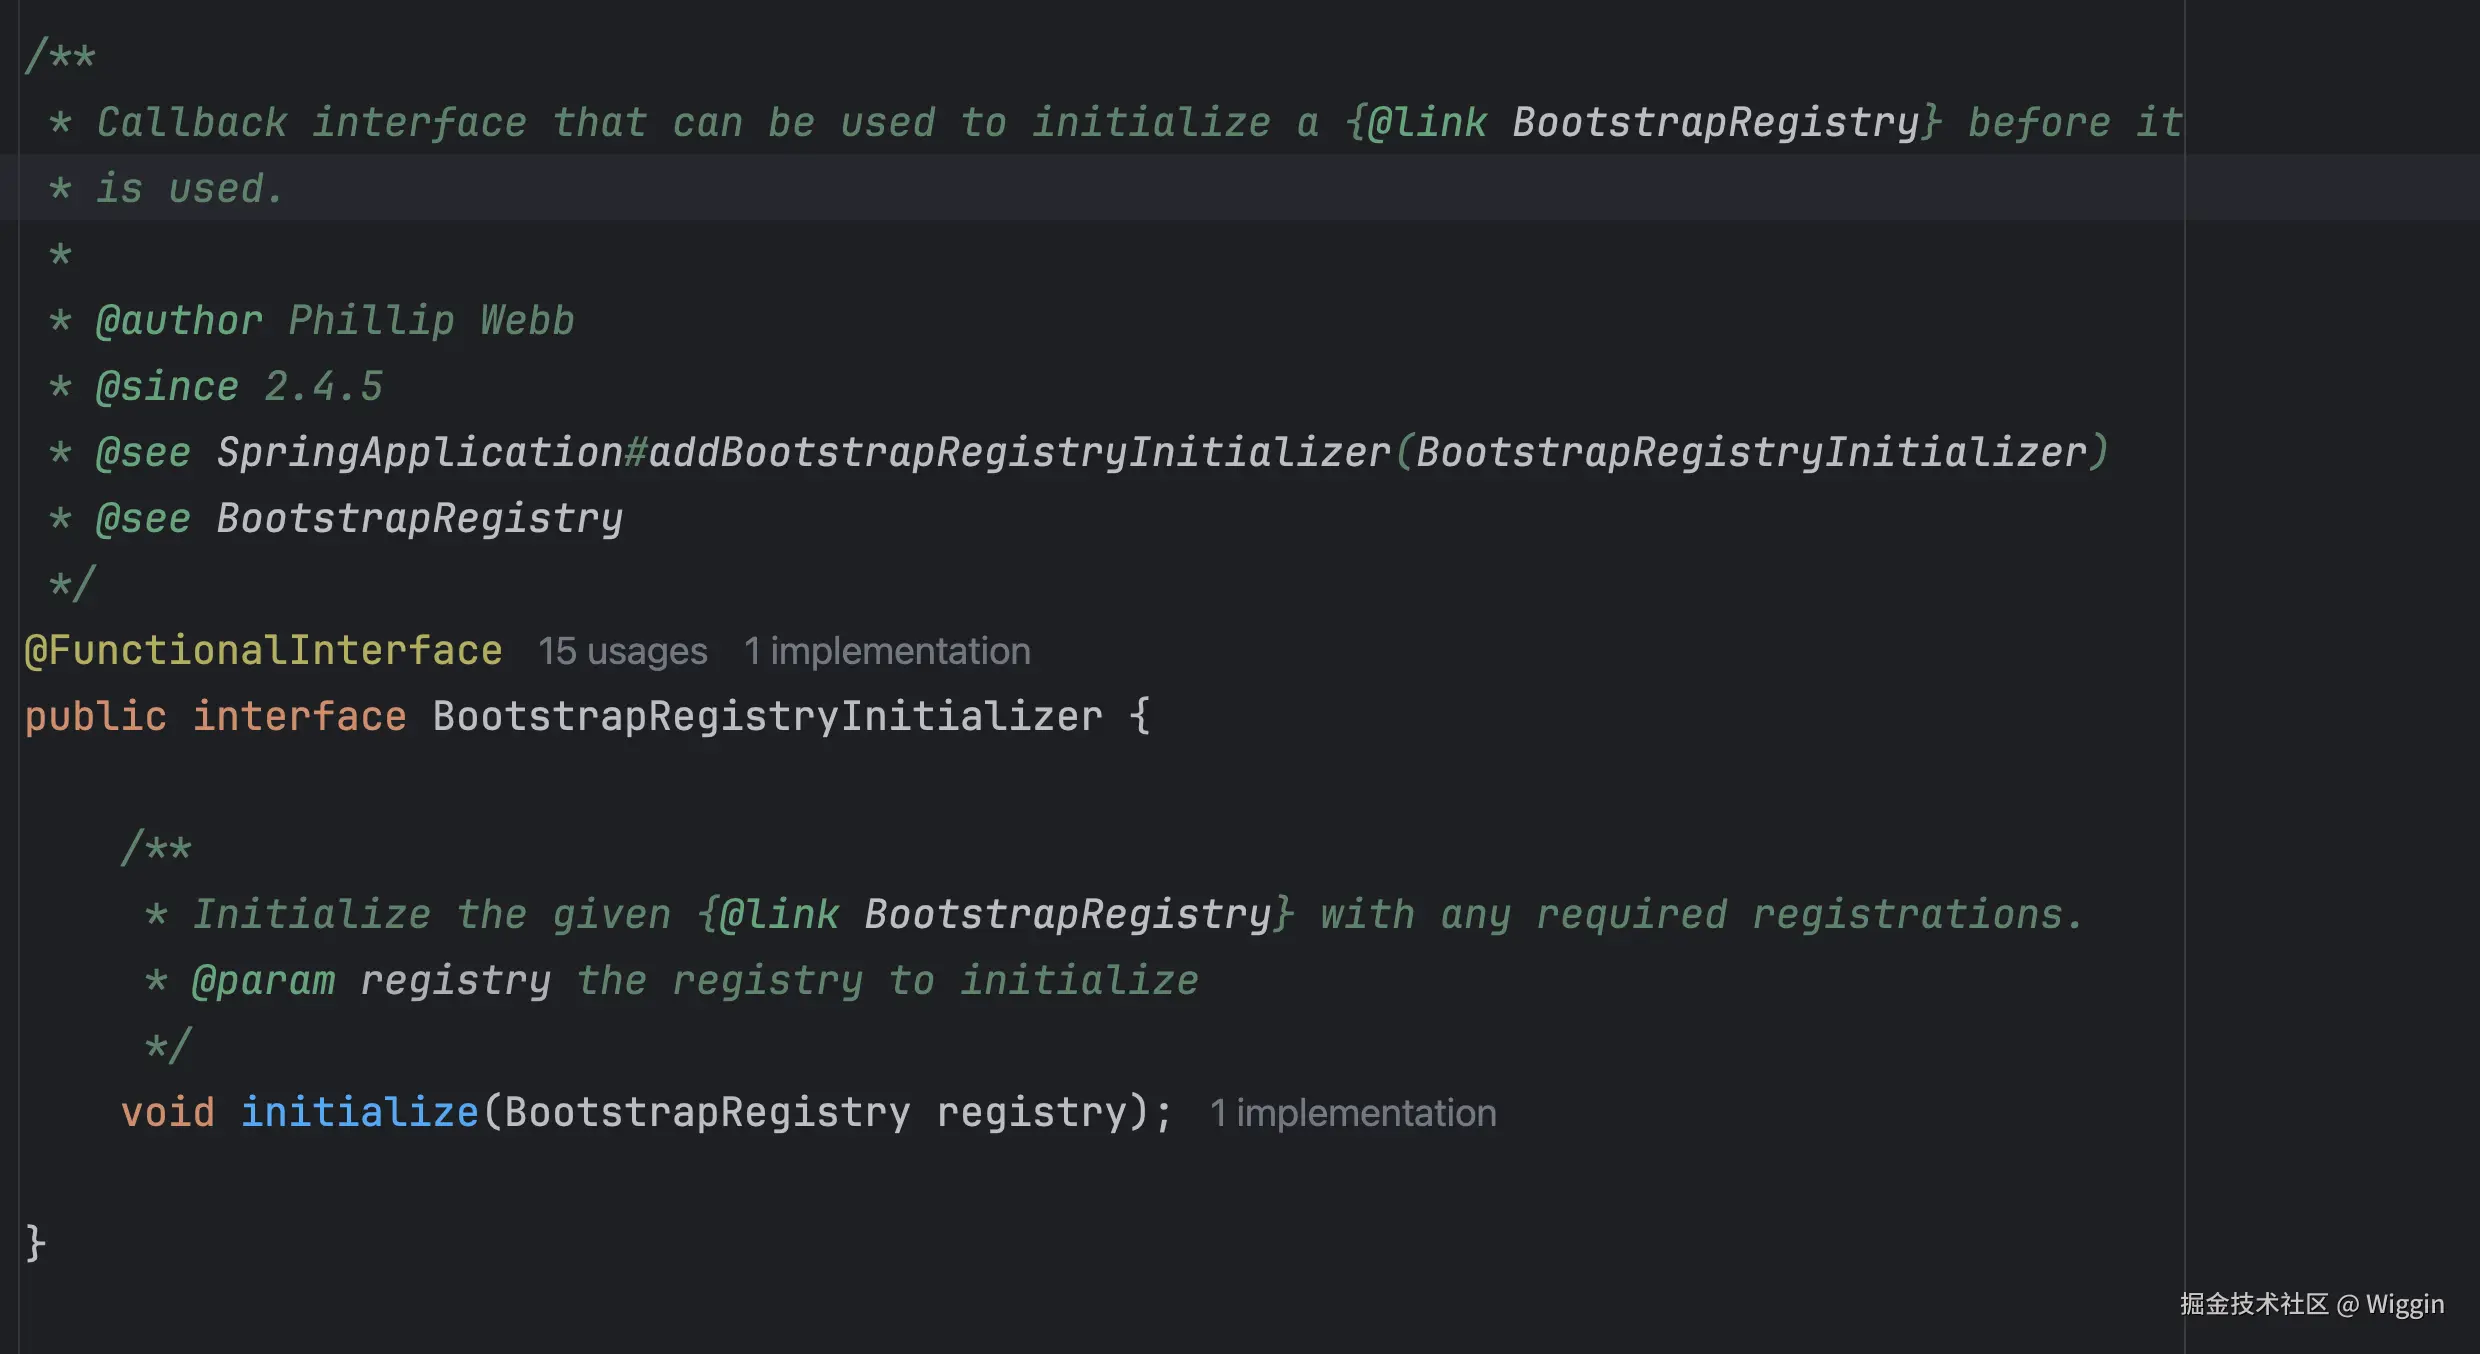Click the @param Javadoc tag
Viewport: 2480px width, 1354px height.
tap(263, 981)
